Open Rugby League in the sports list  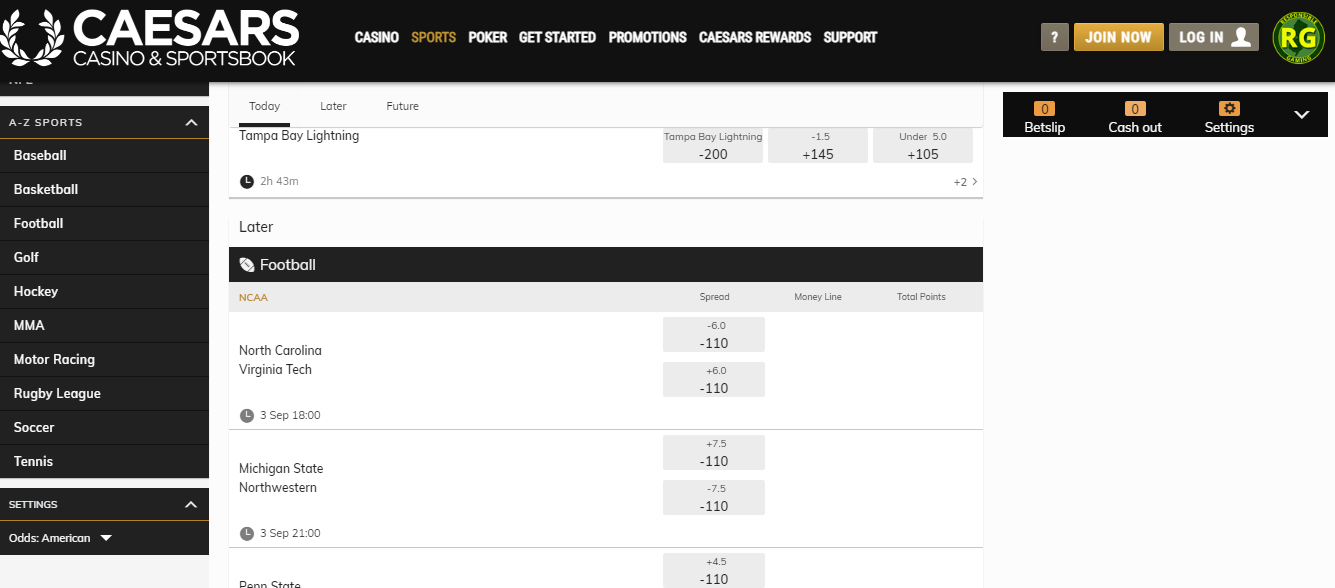pos(104,394)
